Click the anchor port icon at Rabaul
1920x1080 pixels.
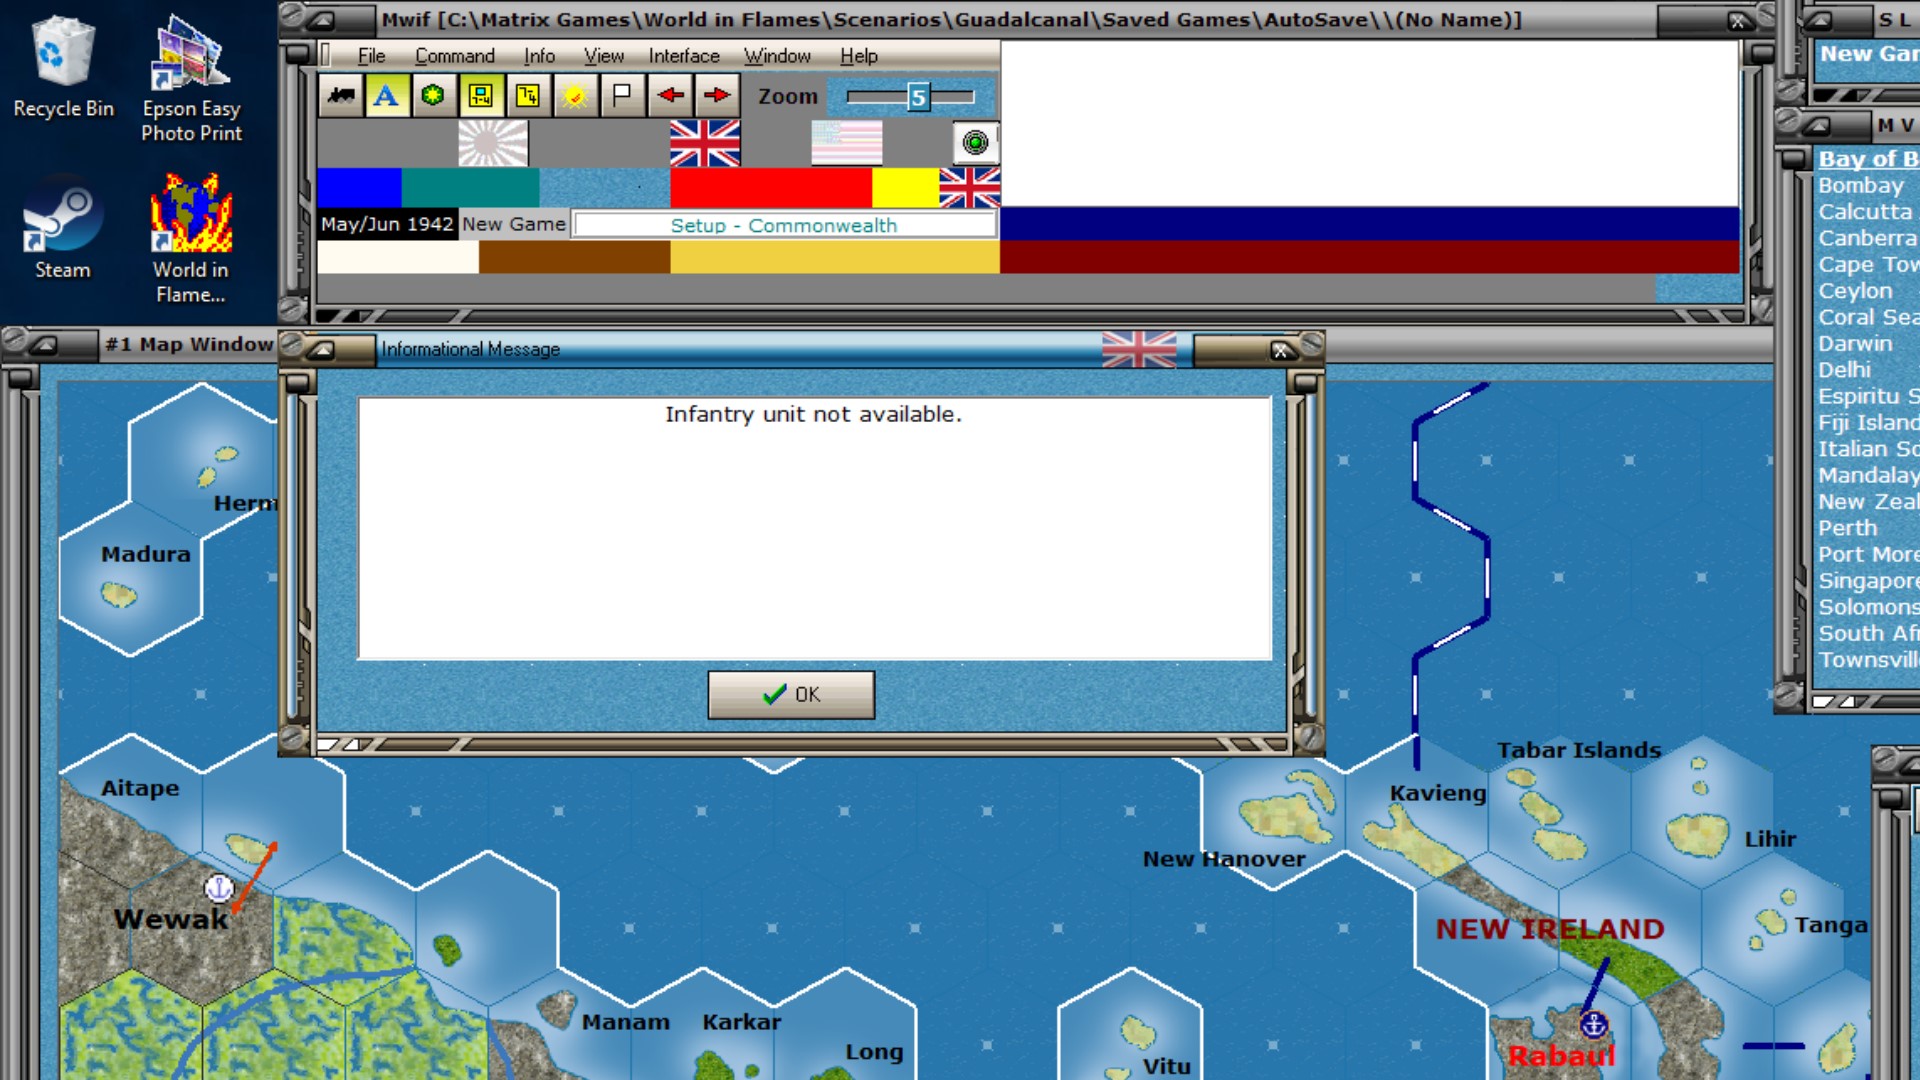pyautogui.click(x=1593, y=1025)
